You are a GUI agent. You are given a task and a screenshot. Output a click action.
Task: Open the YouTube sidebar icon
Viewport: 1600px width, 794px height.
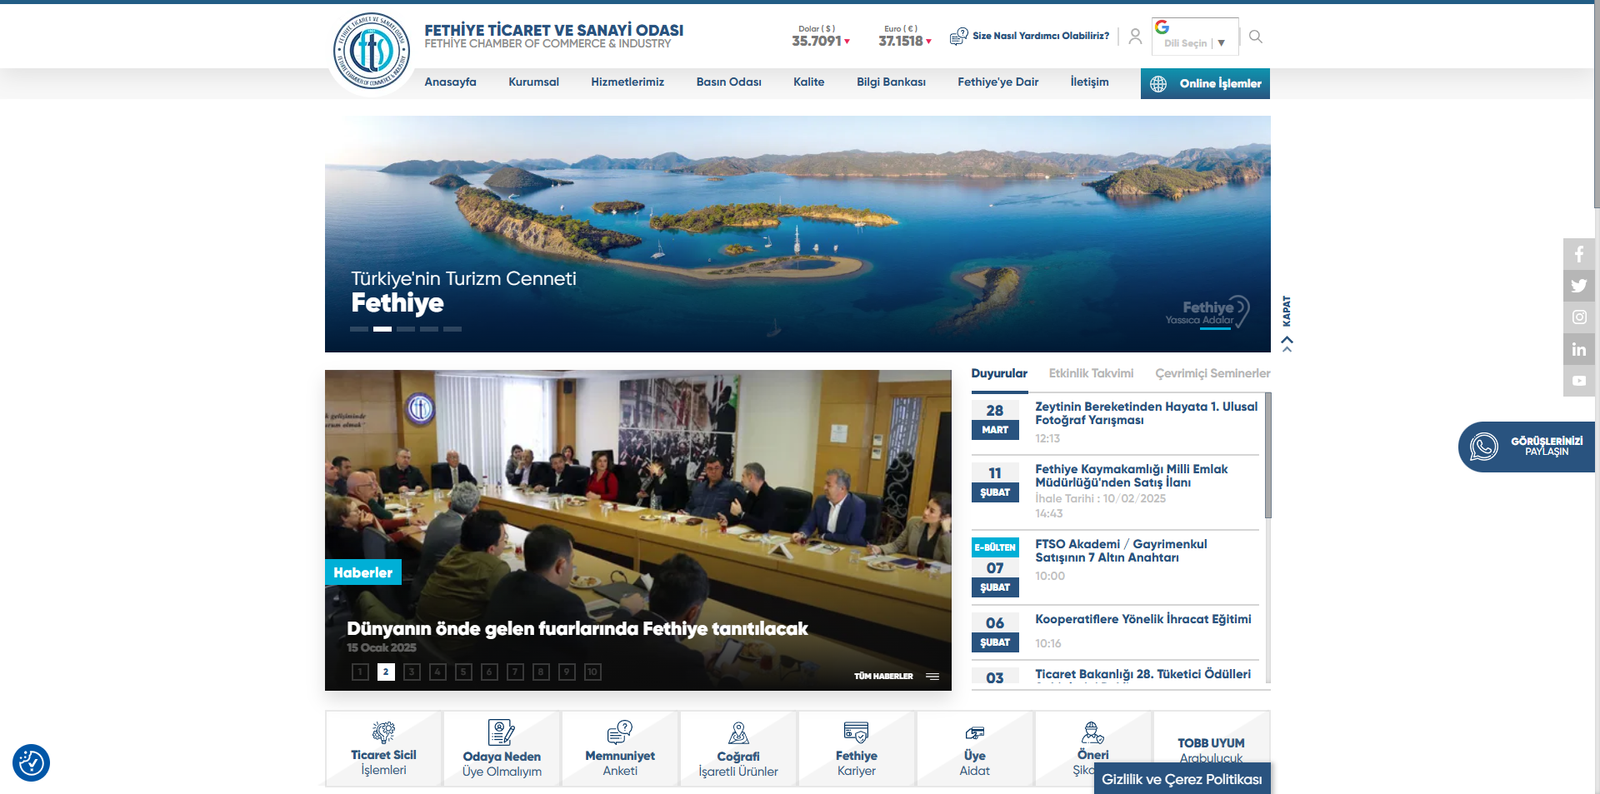1579,381
